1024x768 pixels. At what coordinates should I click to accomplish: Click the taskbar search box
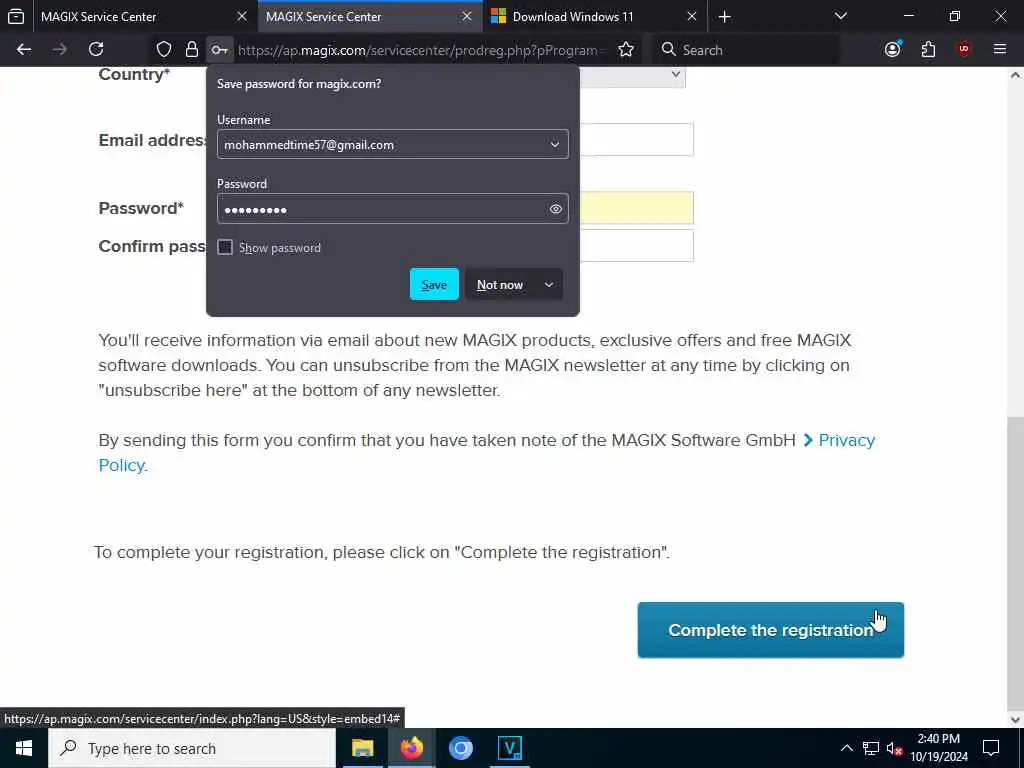click(192, 748)
